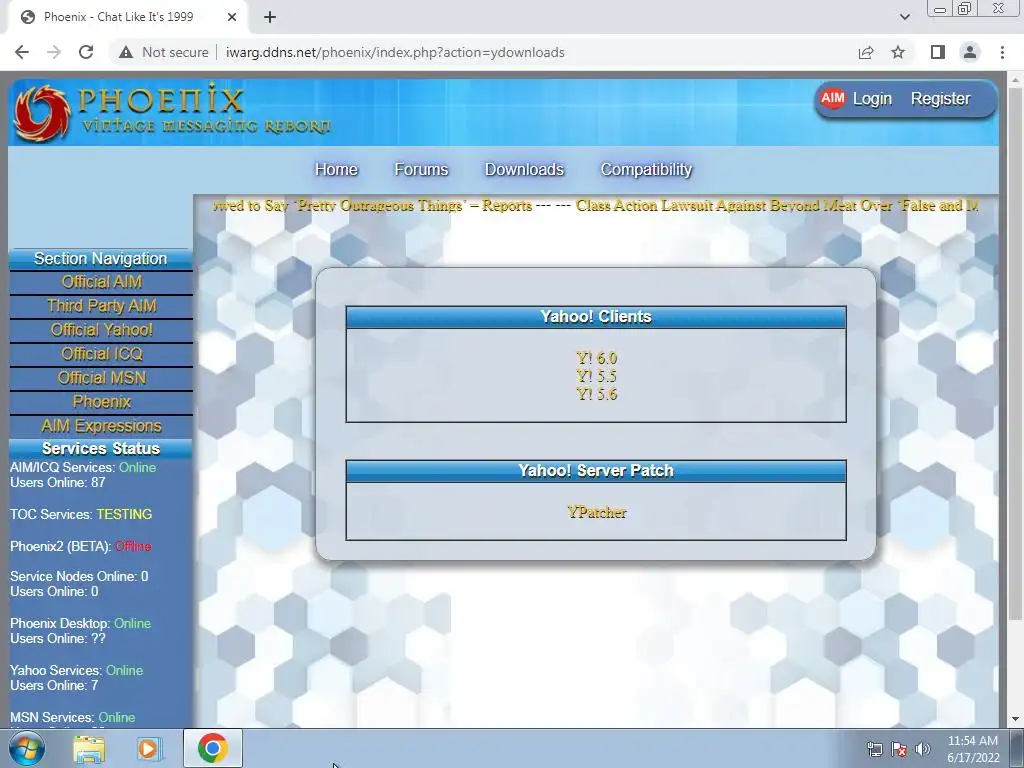Click the network icon in system tray
Image resolution: width=1024 pixels, height=768 pixels.
click(874, 749)
